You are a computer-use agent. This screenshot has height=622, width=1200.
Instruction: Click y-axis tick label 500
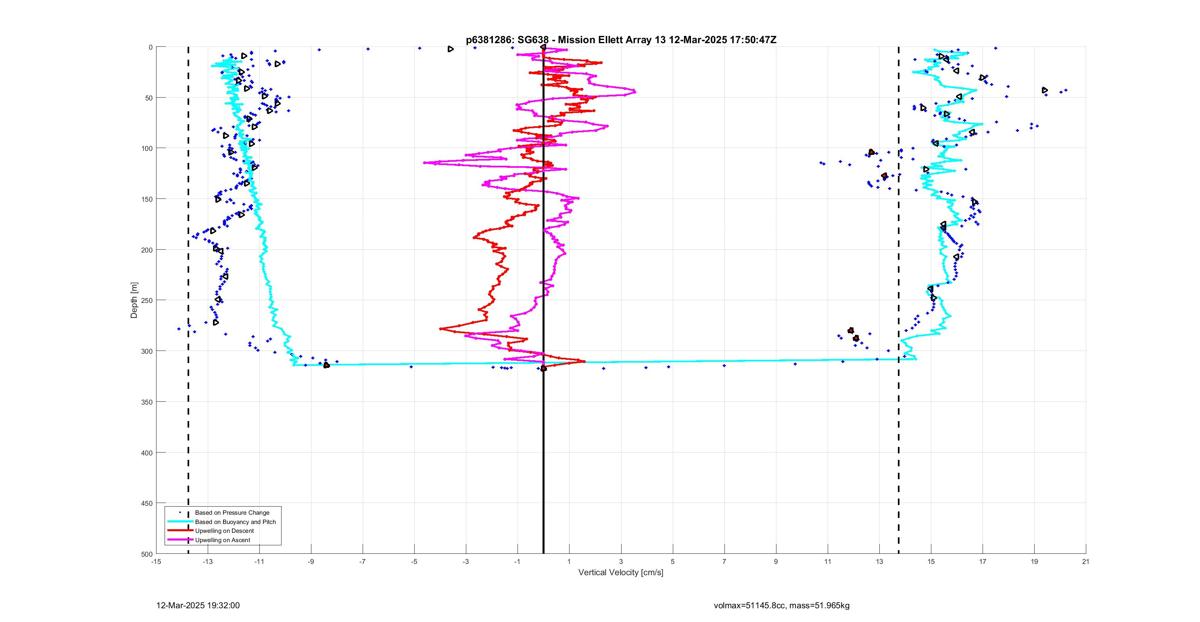(x=146, y=553)
